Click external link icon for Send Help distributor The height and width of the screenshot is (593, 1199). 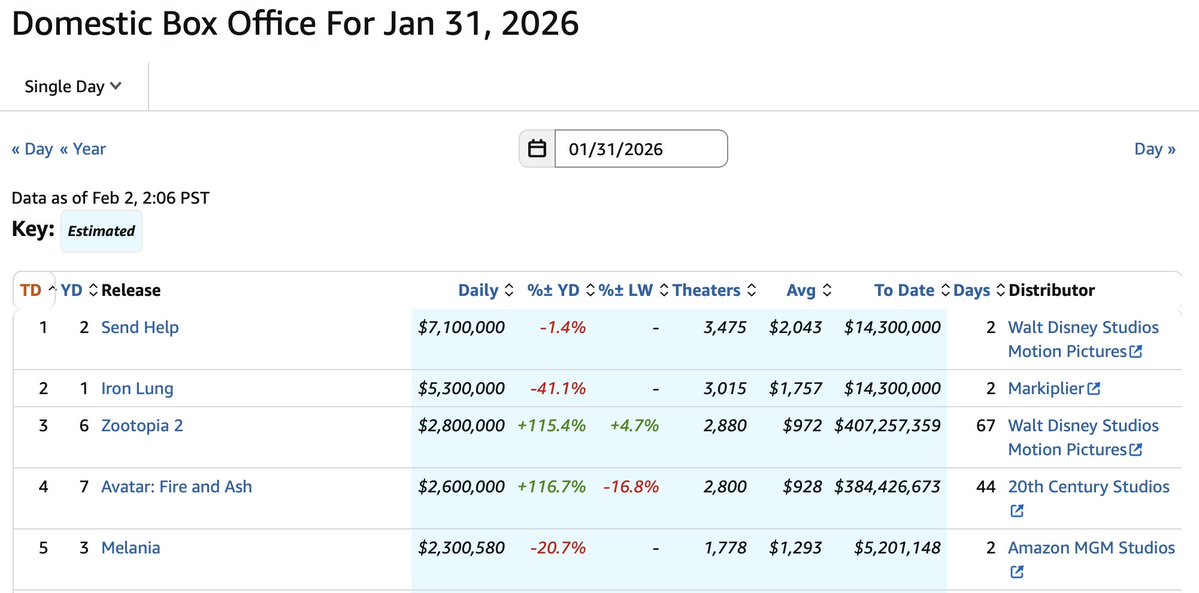coord(1136,352)
